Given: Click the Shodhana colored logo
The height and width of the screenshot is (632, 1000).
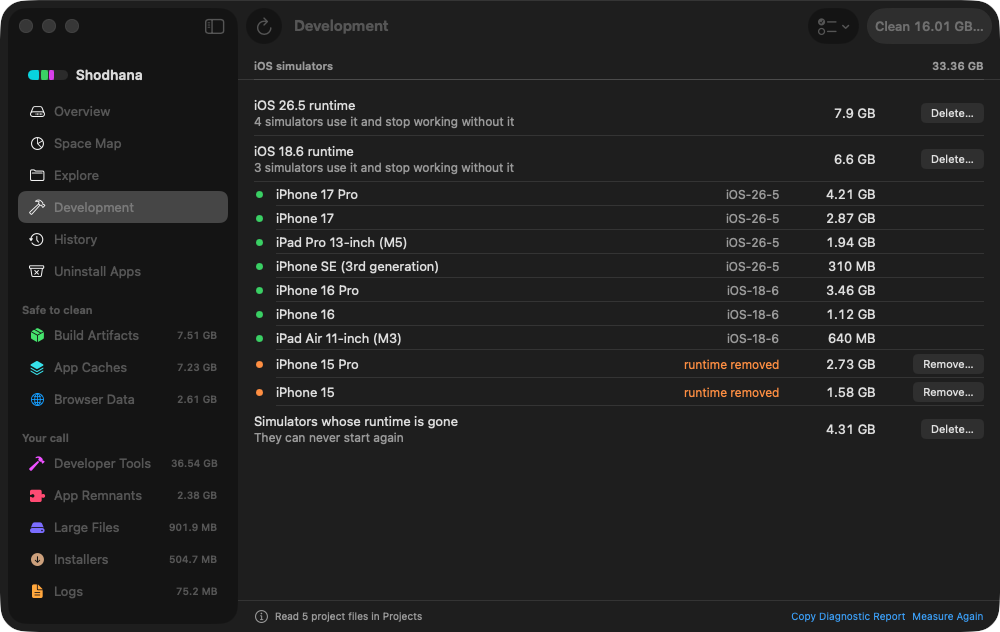Looking at the screenshot, I should [47, 75].
